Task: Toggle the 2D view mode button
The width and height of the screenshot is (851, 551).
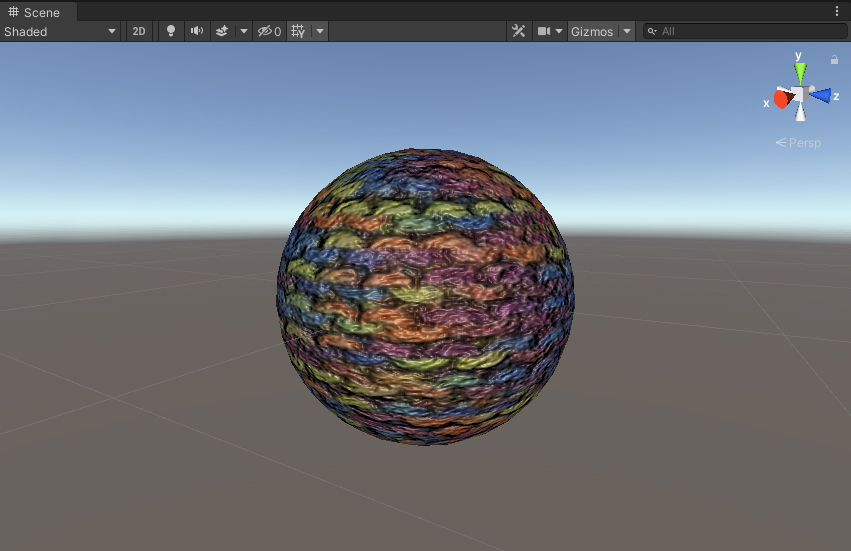Action: (x=139, y=31)
